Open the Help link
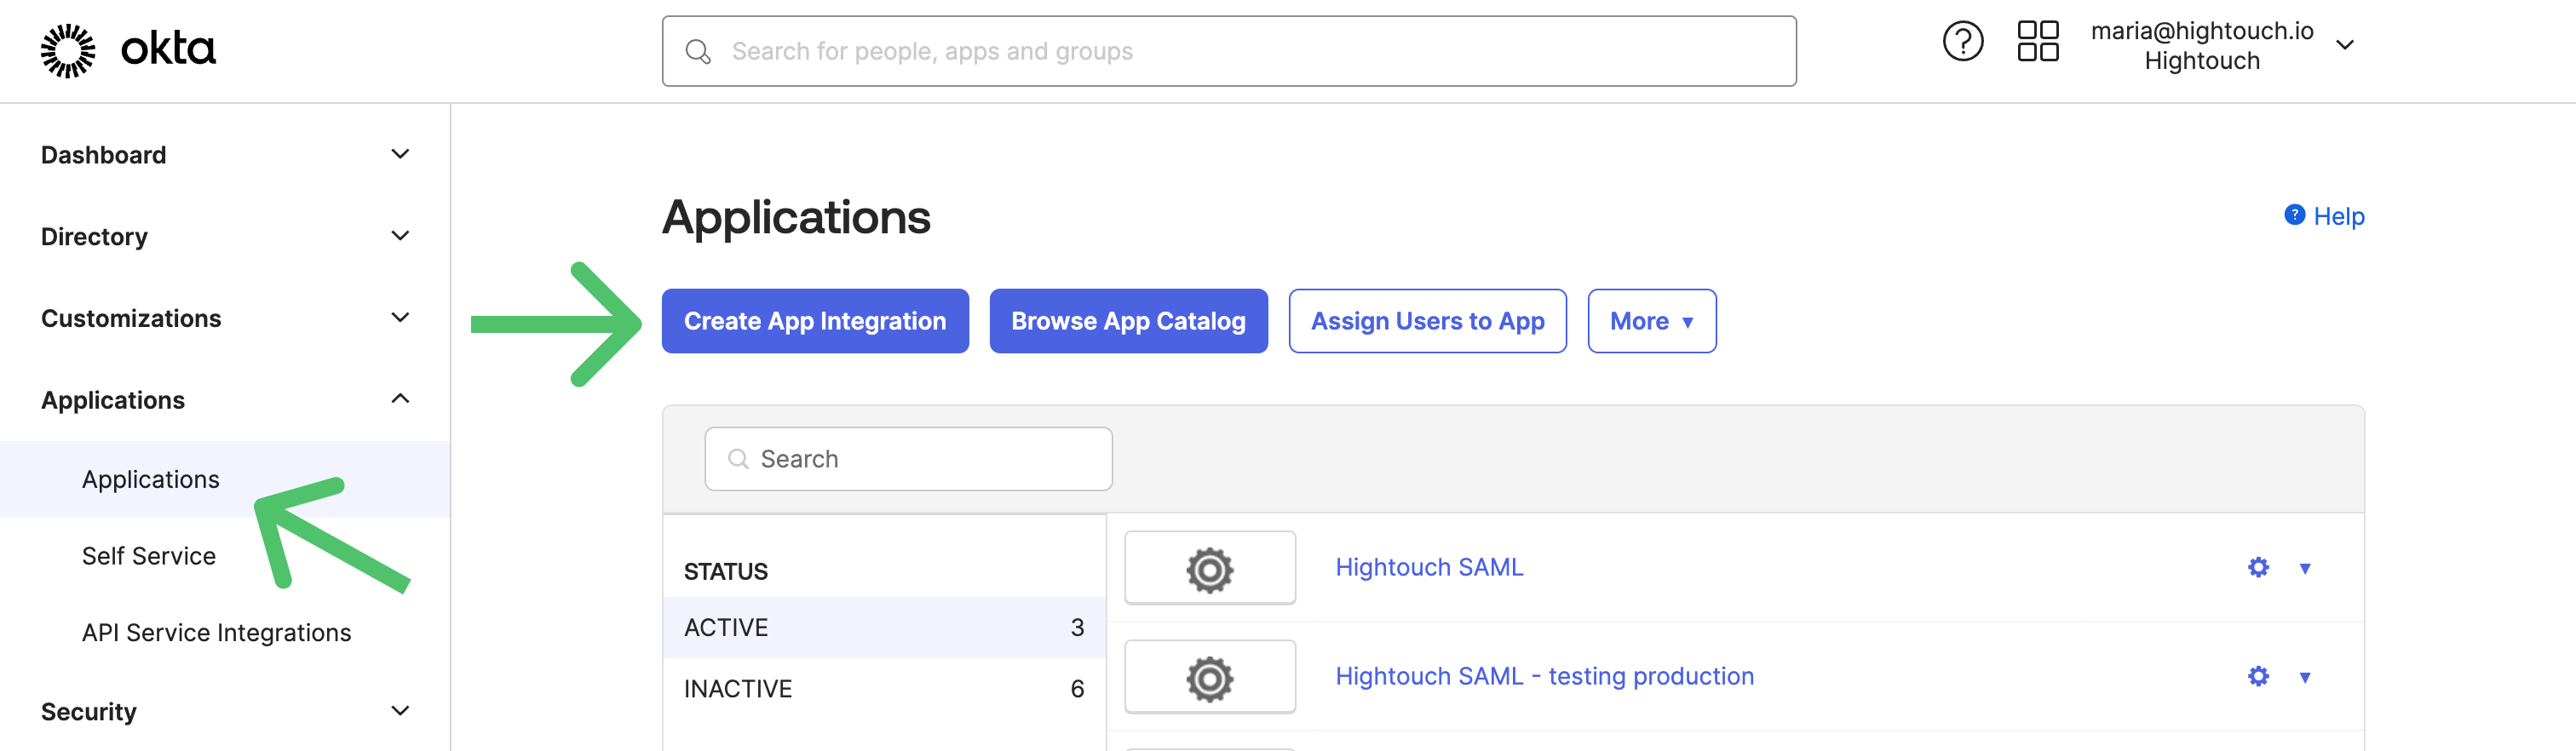The width and height of the screenshot is (2576, 751). tap(2338, 217)
